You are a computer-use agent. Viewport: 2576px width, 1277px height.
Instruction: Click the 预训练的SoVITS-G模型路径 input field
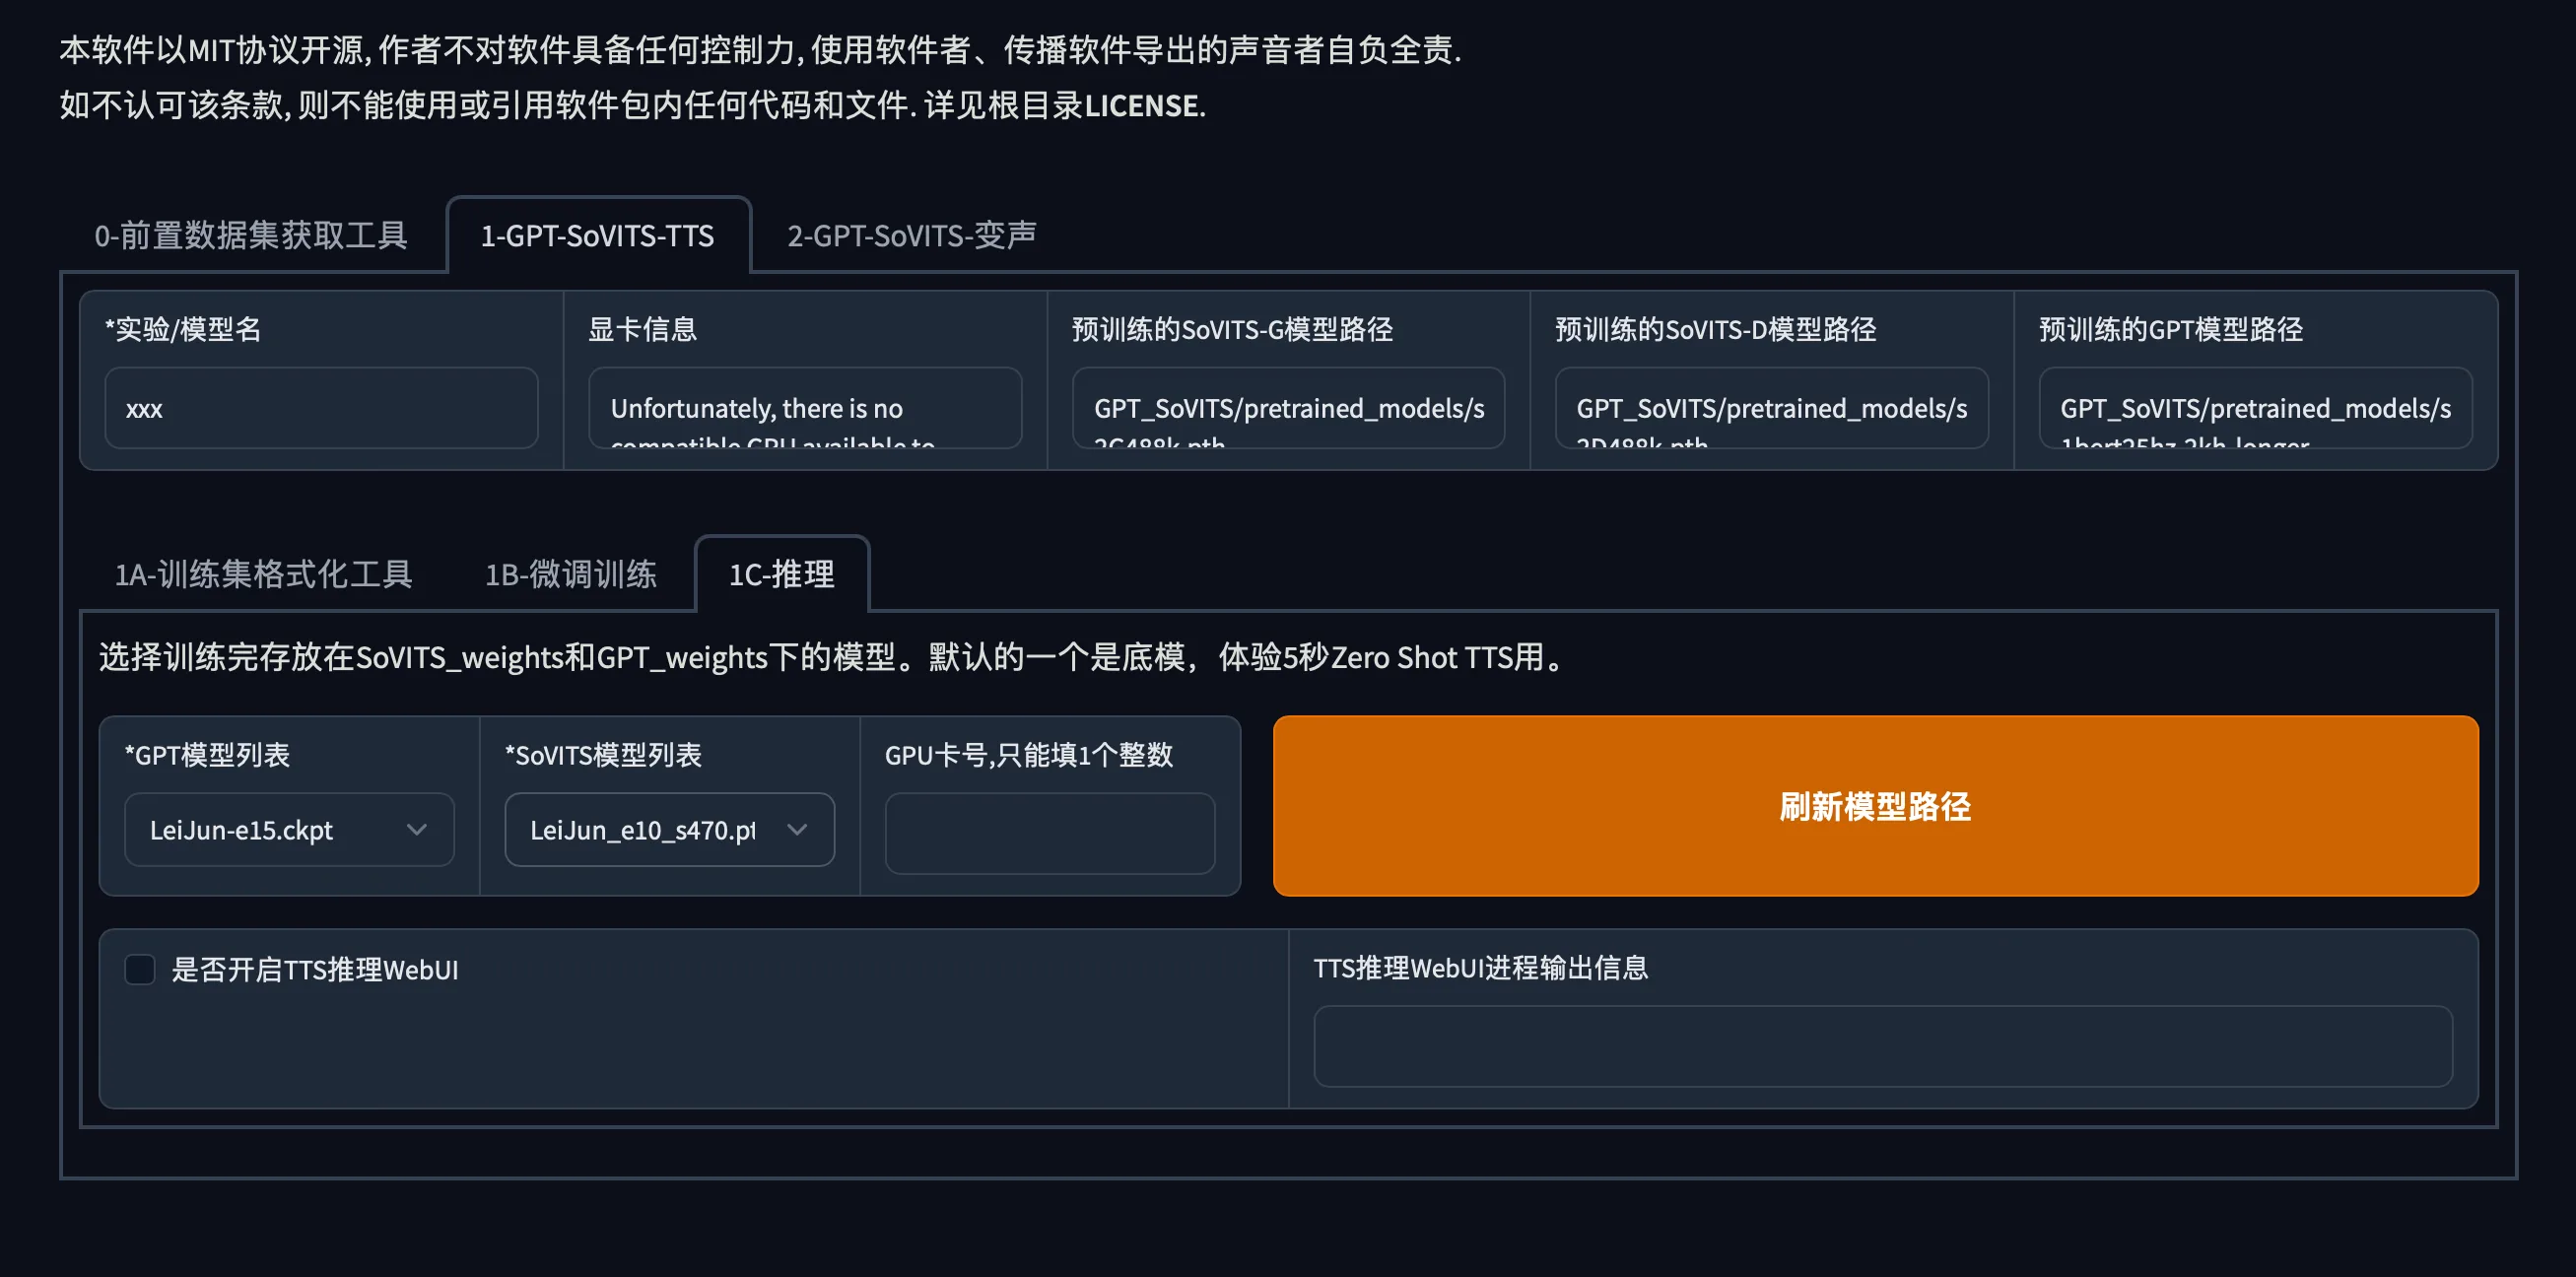[1288, 408]
